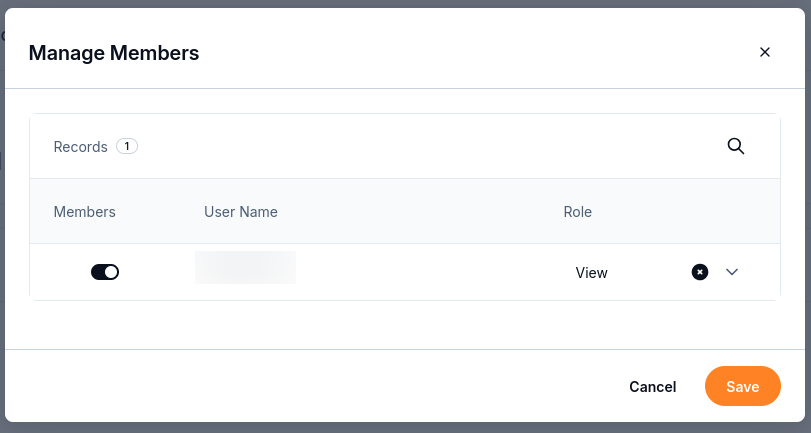Click the blurred user name cell
Viewport: 811px width, 433px height.
click(245, 267)
